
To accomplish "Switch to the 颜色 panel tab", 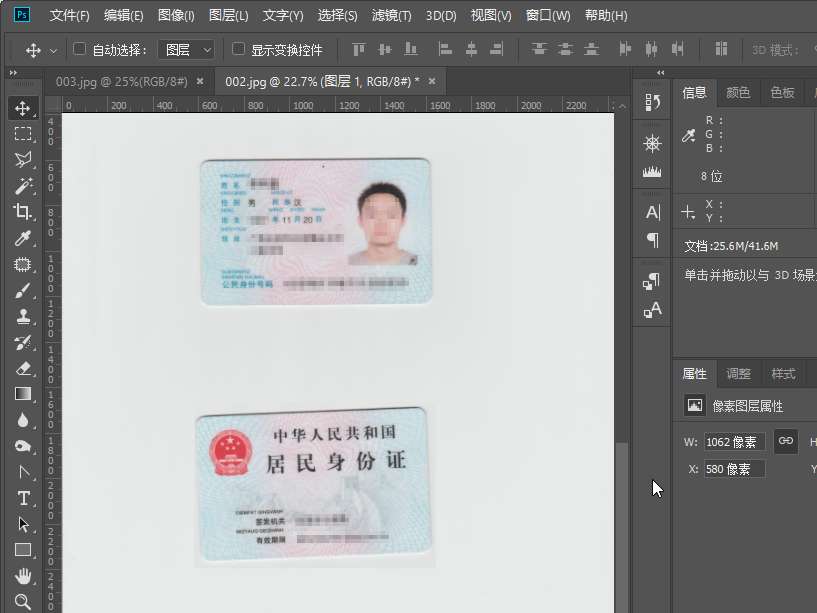I will pyautogui.click(x=738, y=93).
